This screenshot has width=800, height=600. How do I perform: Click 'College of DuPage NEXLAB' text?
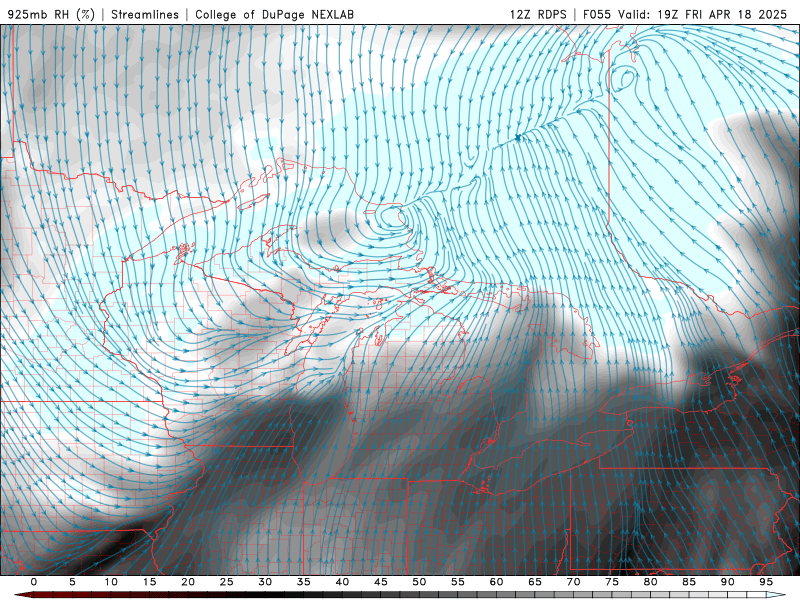click(x=274, y=14)
